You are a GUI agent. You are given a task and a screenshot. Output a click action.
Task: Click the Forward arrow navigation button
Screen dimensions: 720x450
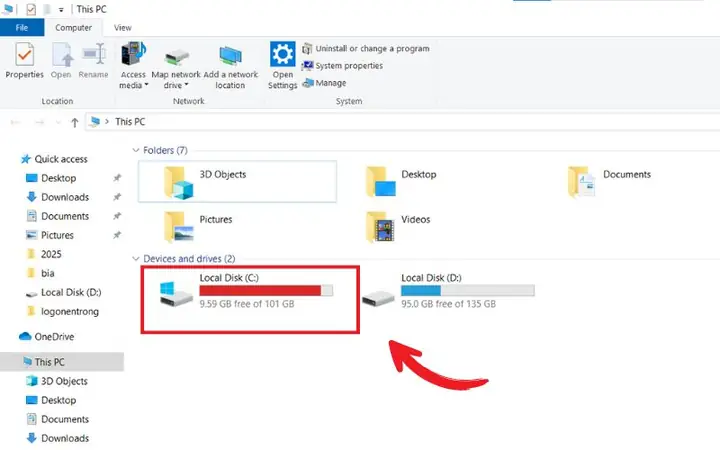point(39,122)
